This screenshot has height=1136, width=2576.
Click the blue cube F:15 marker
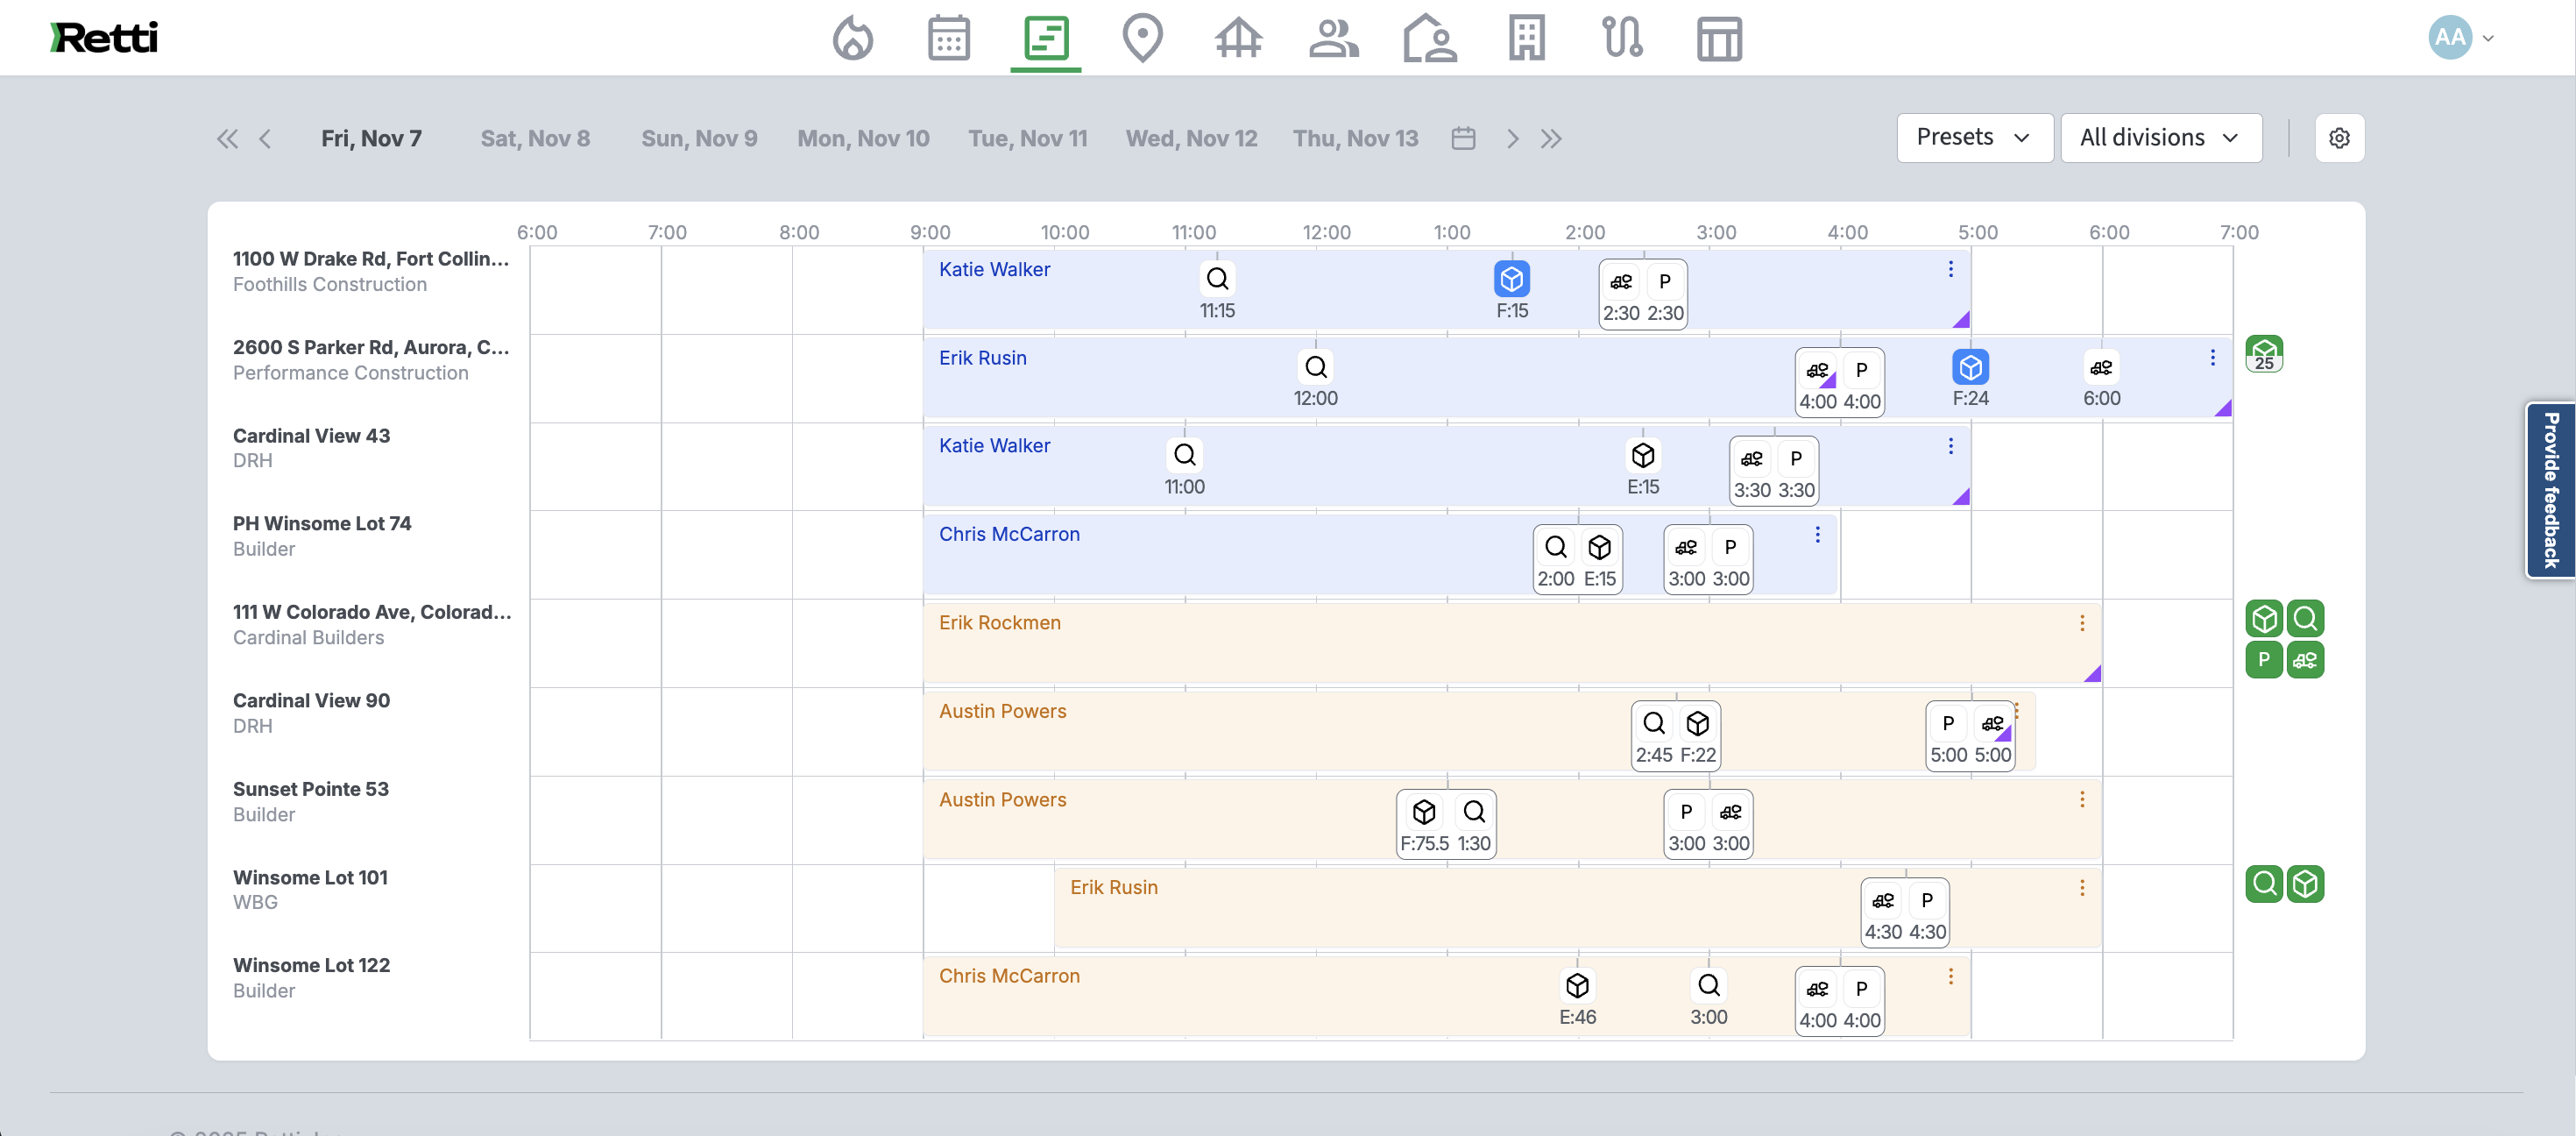coord(1511,279)
